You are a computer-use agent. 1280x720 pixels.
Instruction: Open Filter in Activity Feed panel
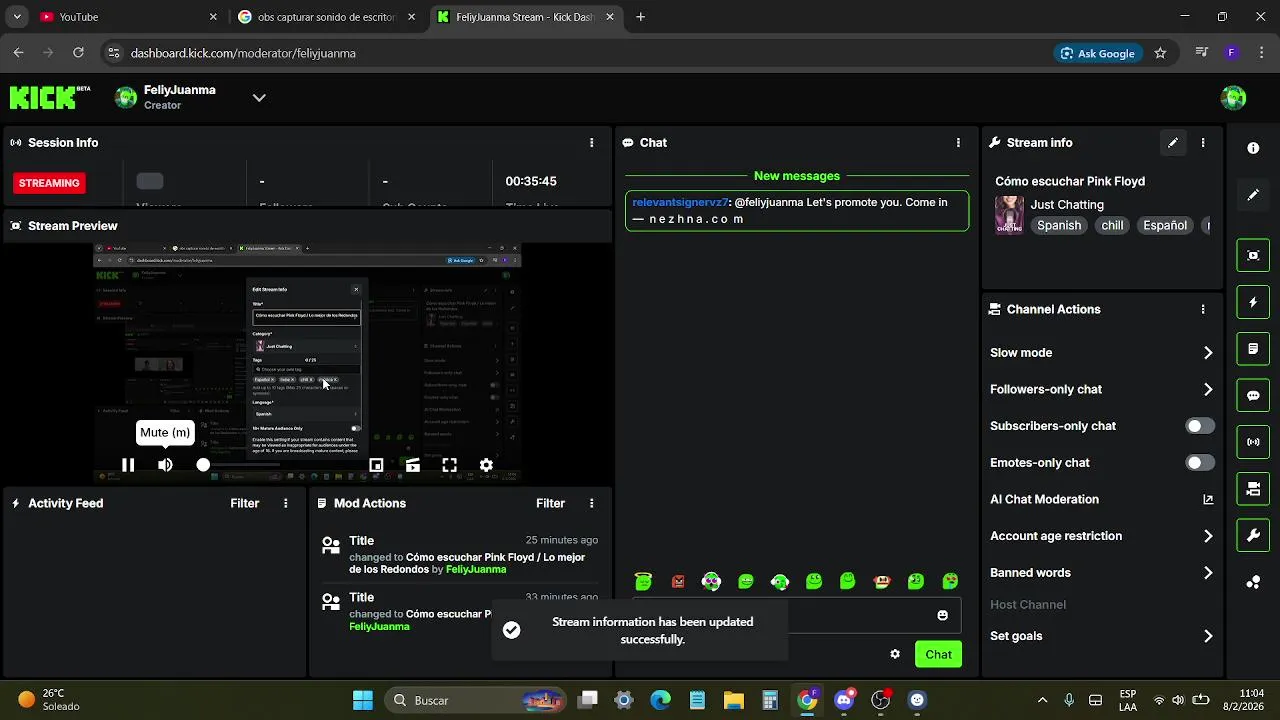tap(245, 504)
